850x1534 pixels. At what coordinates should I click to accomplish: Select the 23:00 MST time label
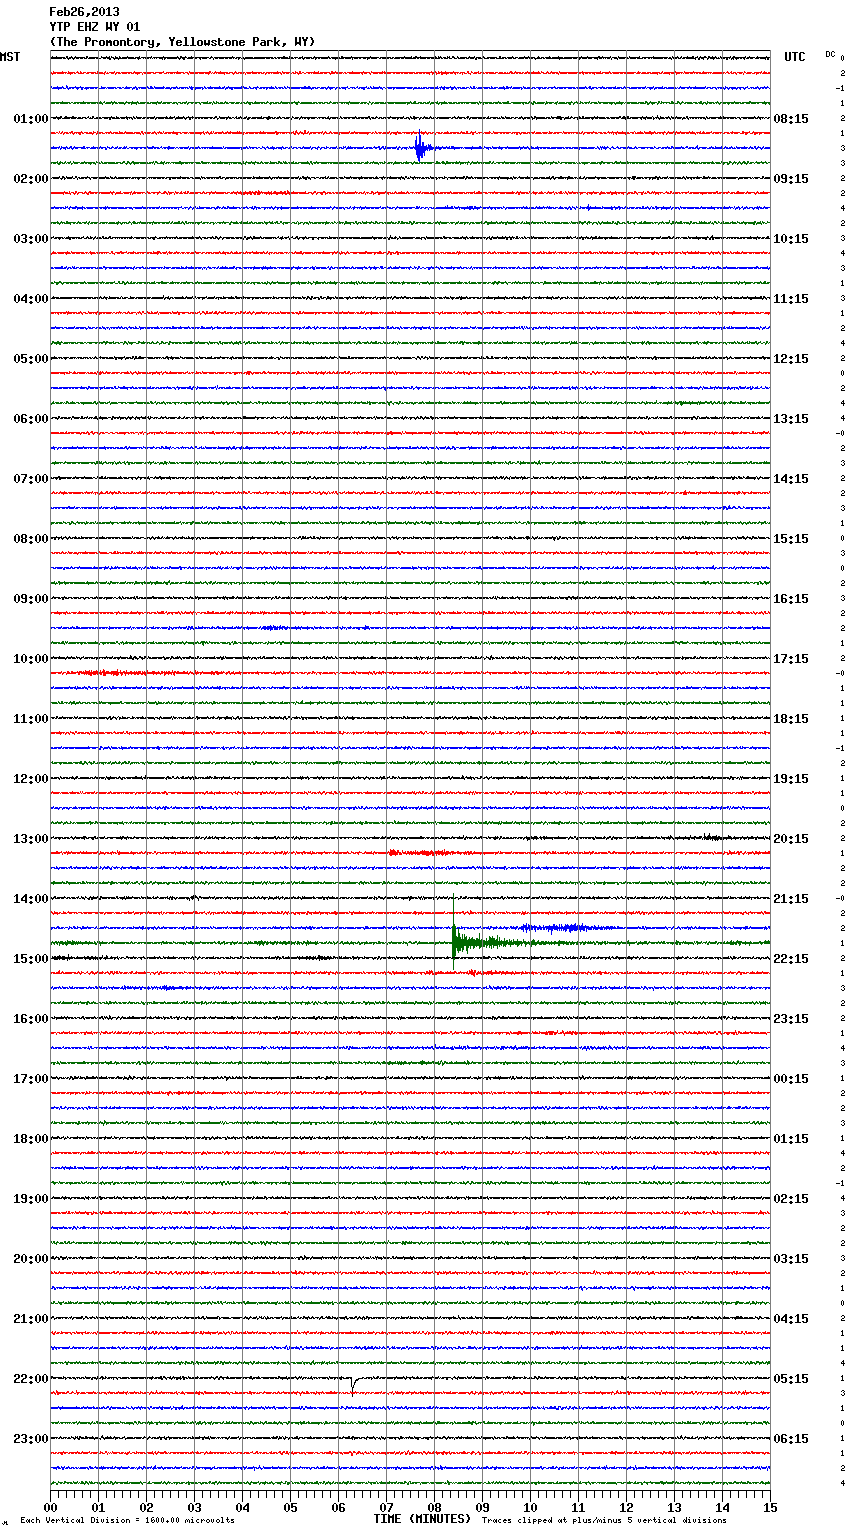pos(31,1439)
